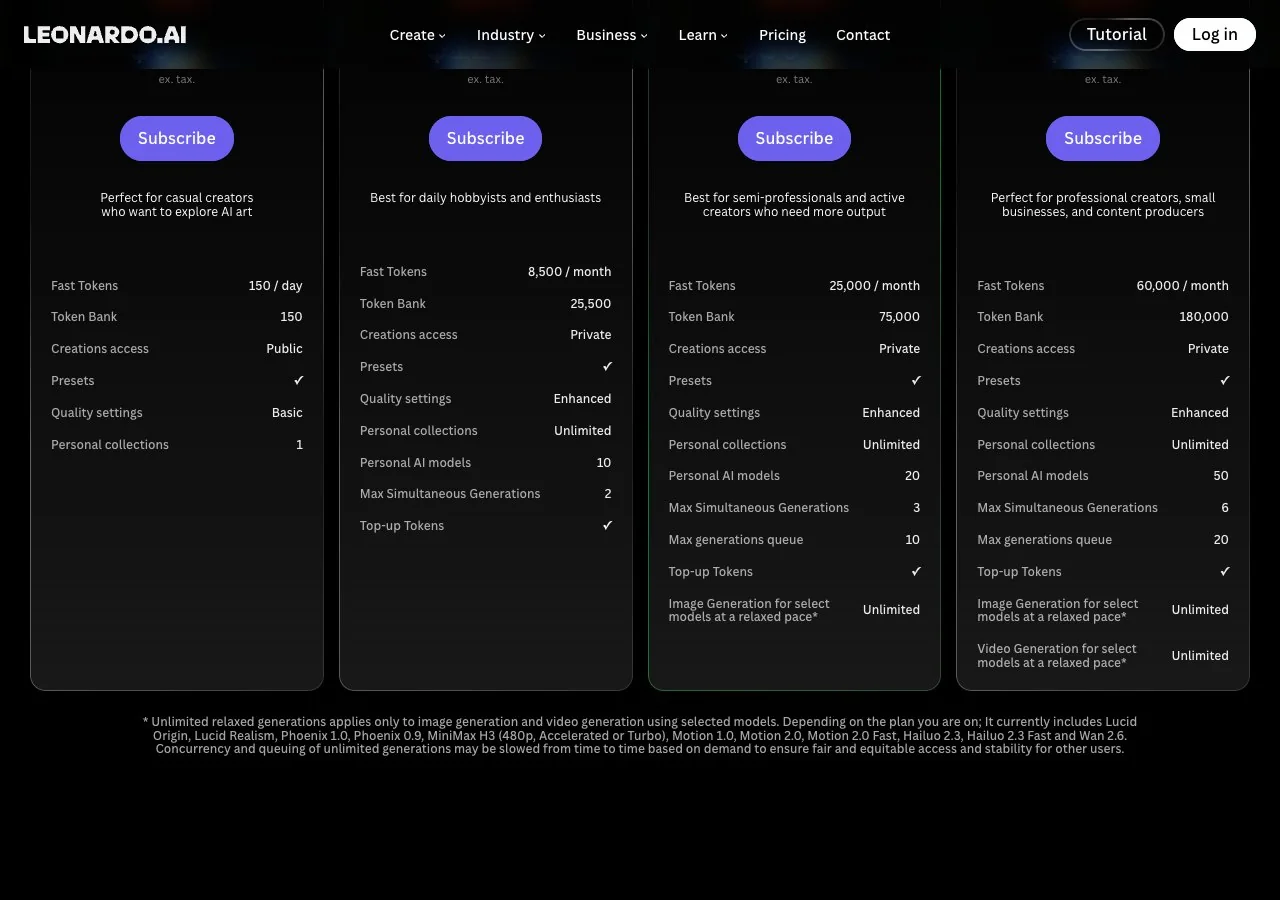Click the "60,000 / month" Fast Tokens value

(x=1183, y=286)
